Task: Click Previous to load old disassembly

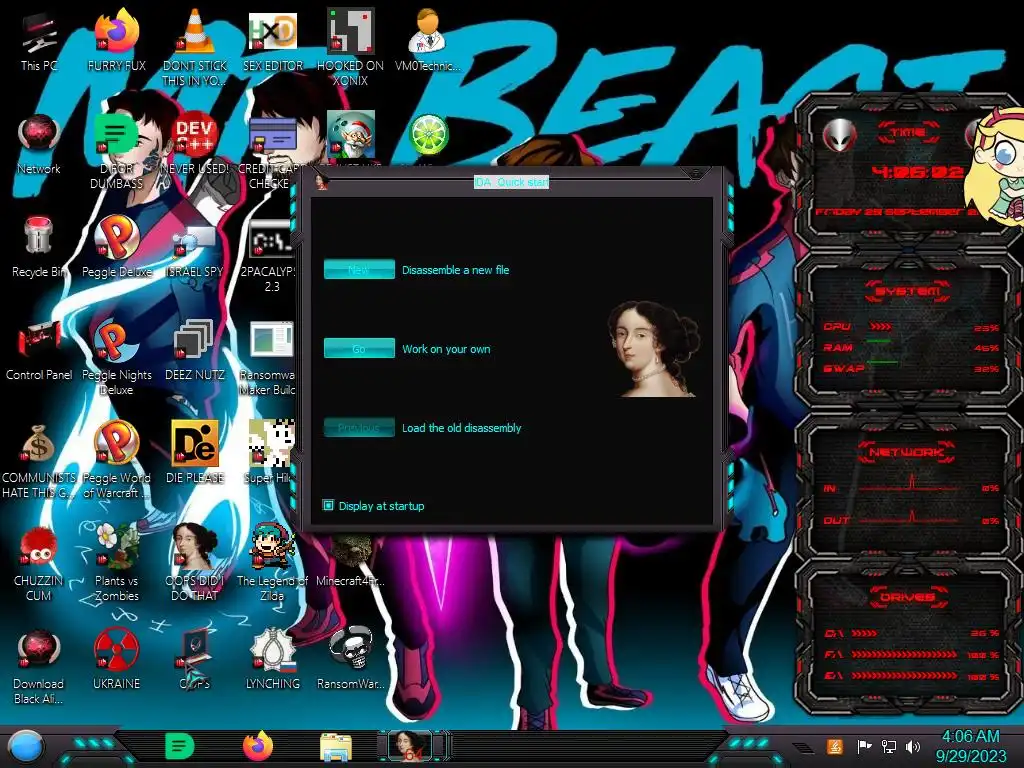Action: tap(359, 428)
